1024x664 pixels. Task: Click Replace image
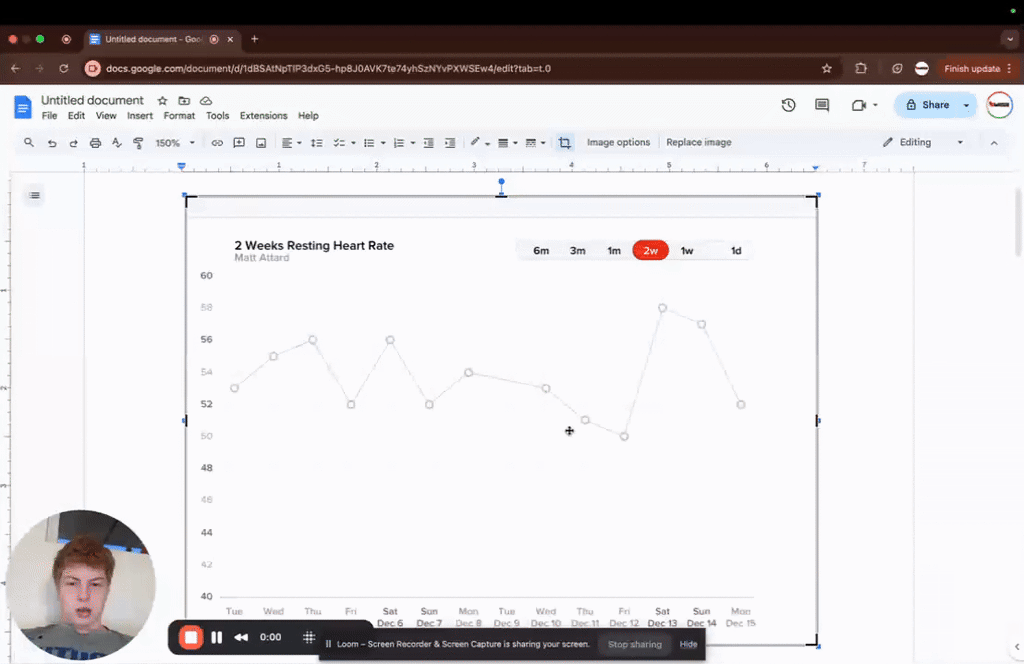[699, 142]
